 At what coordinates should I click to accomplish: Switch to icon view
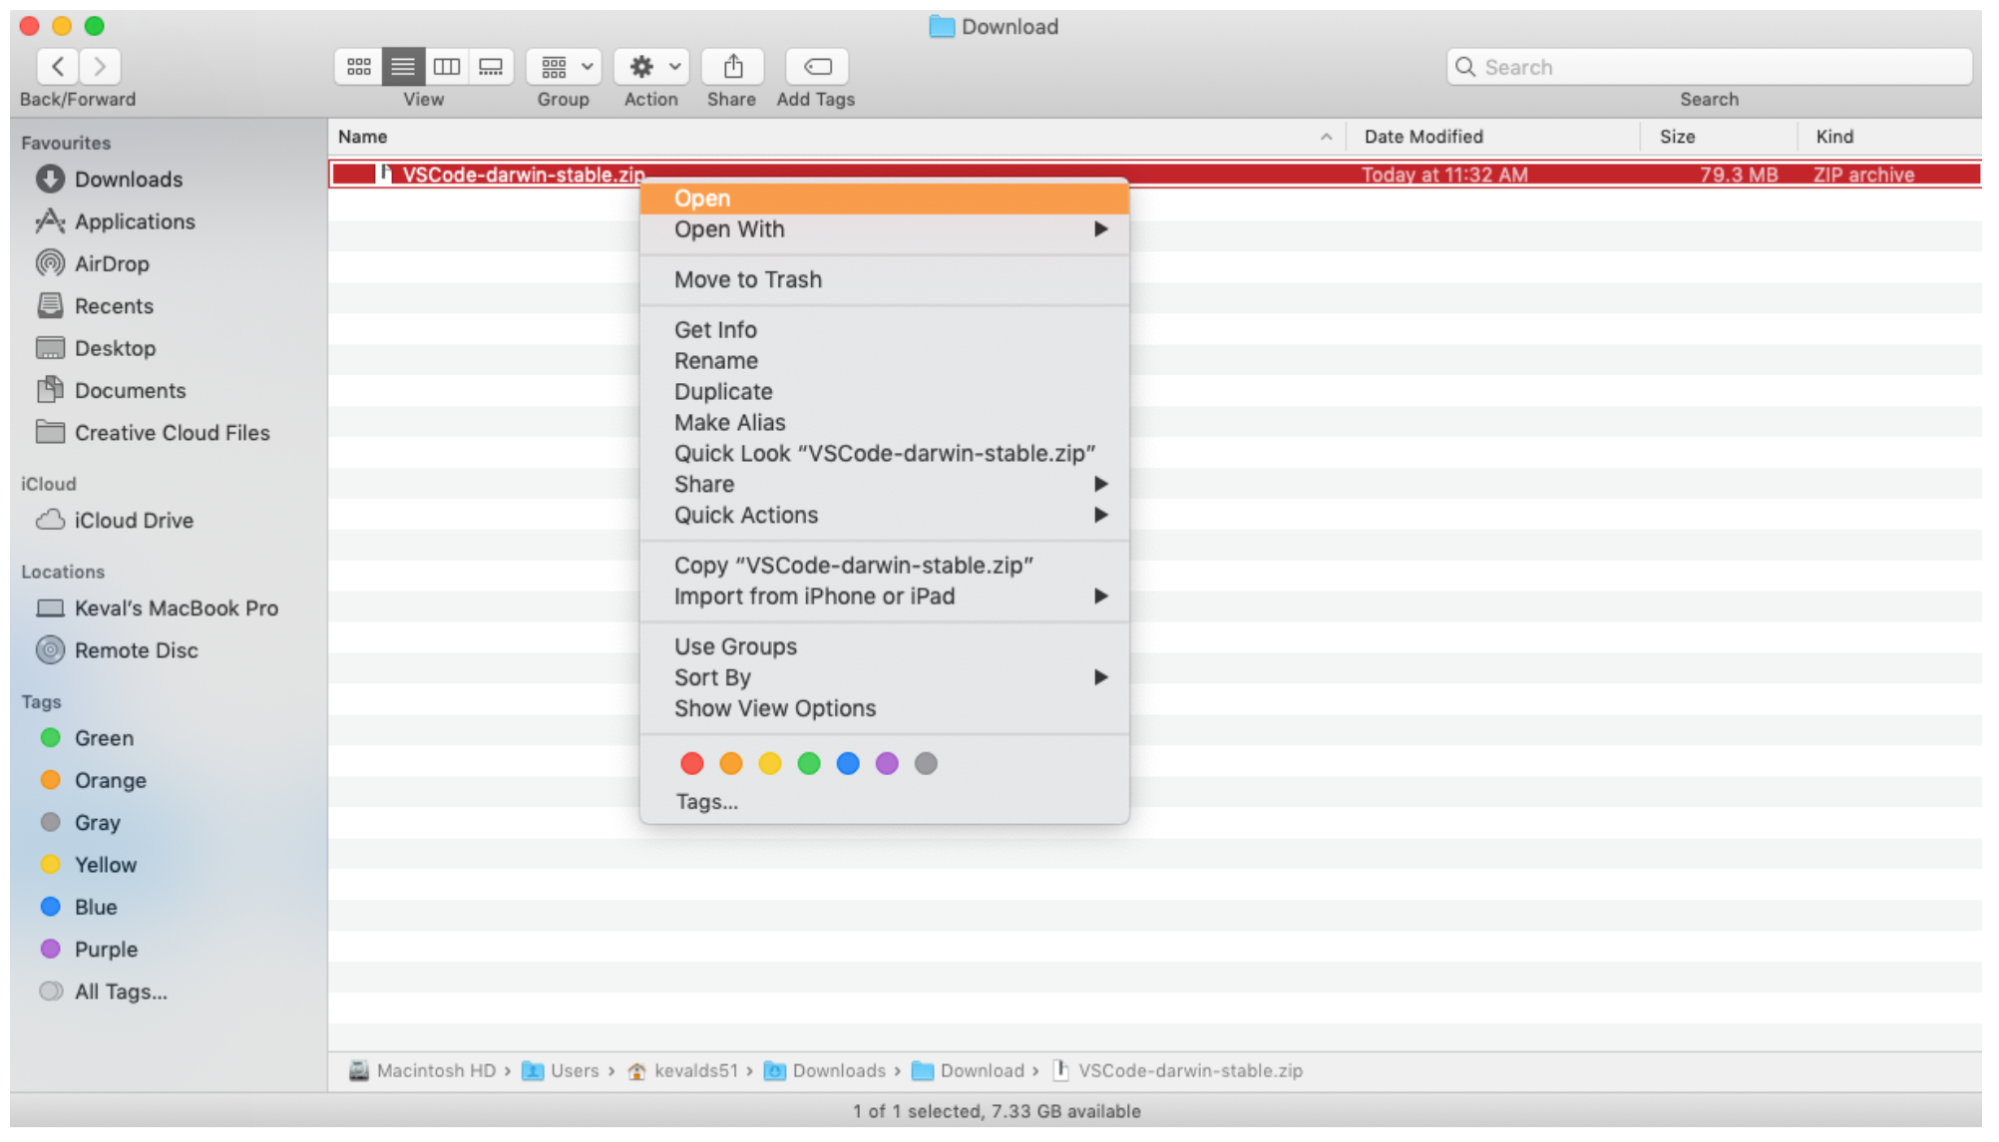pyautogui.click(x=358, y=67)
